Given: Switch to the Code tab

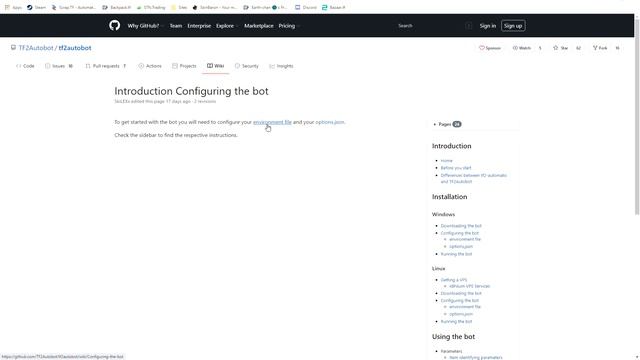Looking at the screenshot, I should click(x=25, y=66).
